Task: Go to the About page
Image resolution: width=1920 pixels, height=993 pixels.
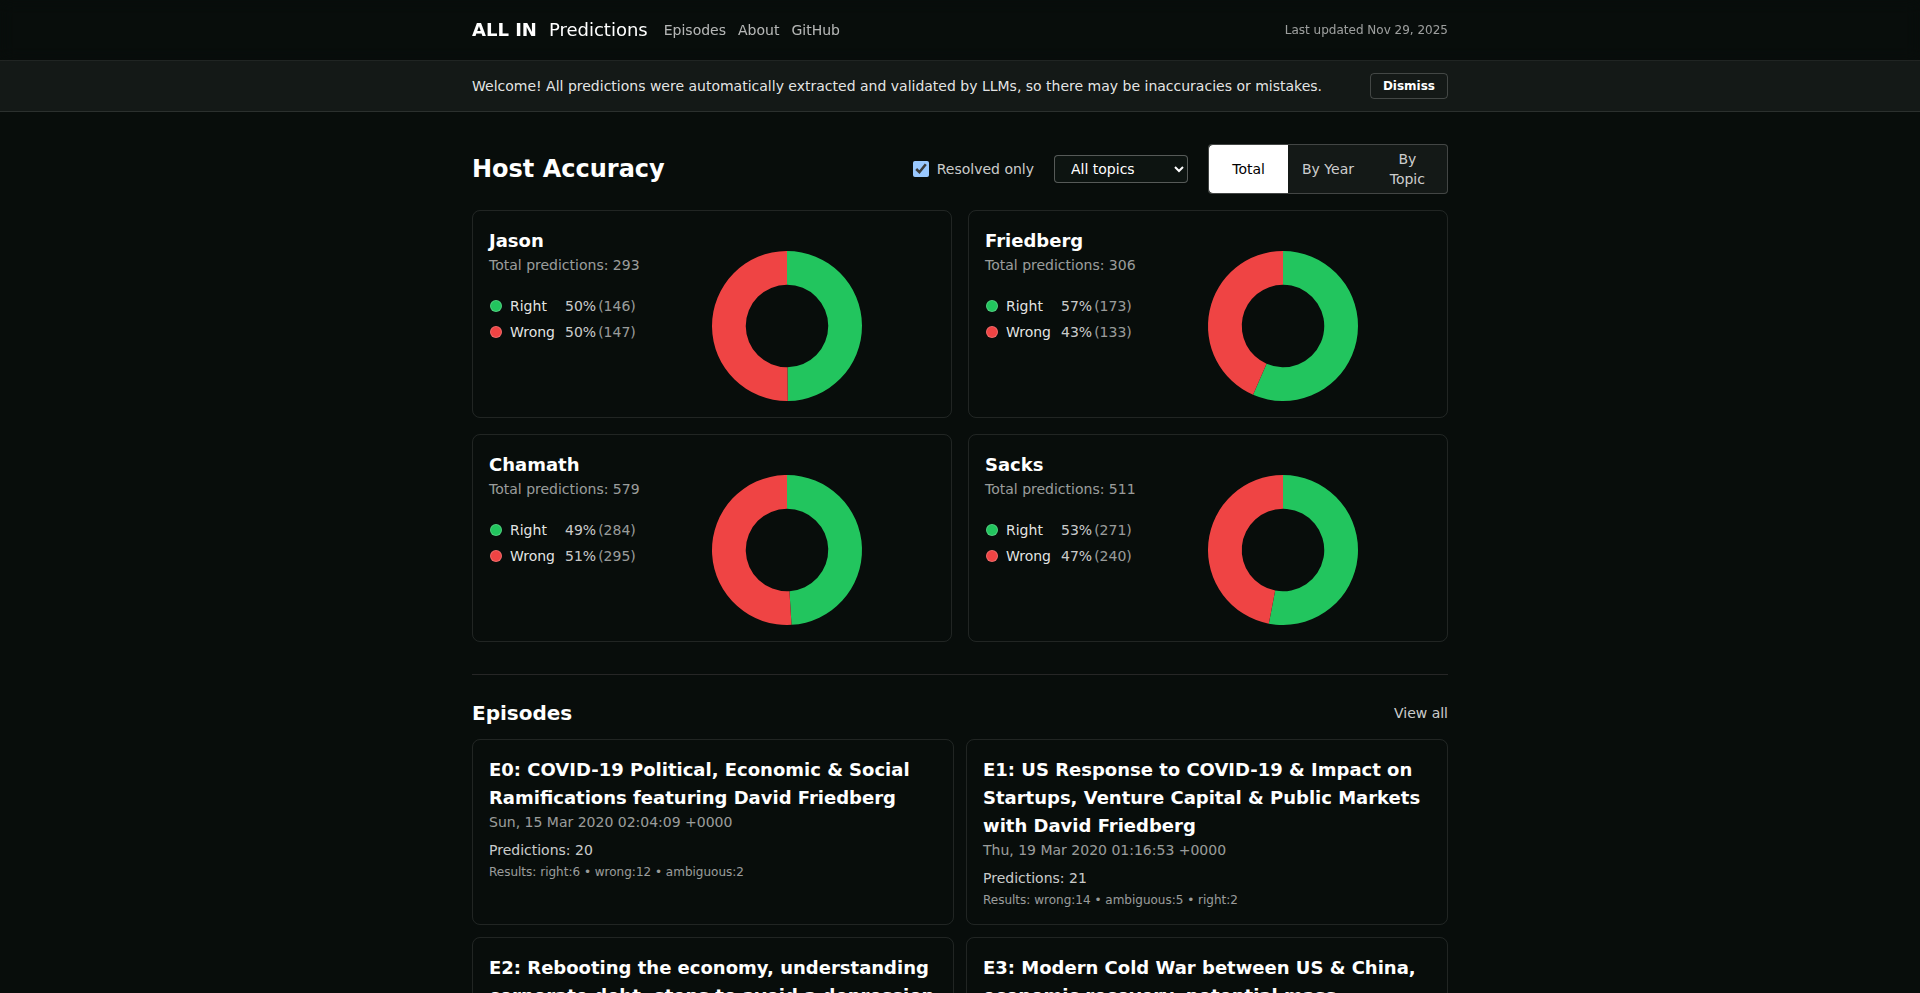Action: (x=758, y=30)
